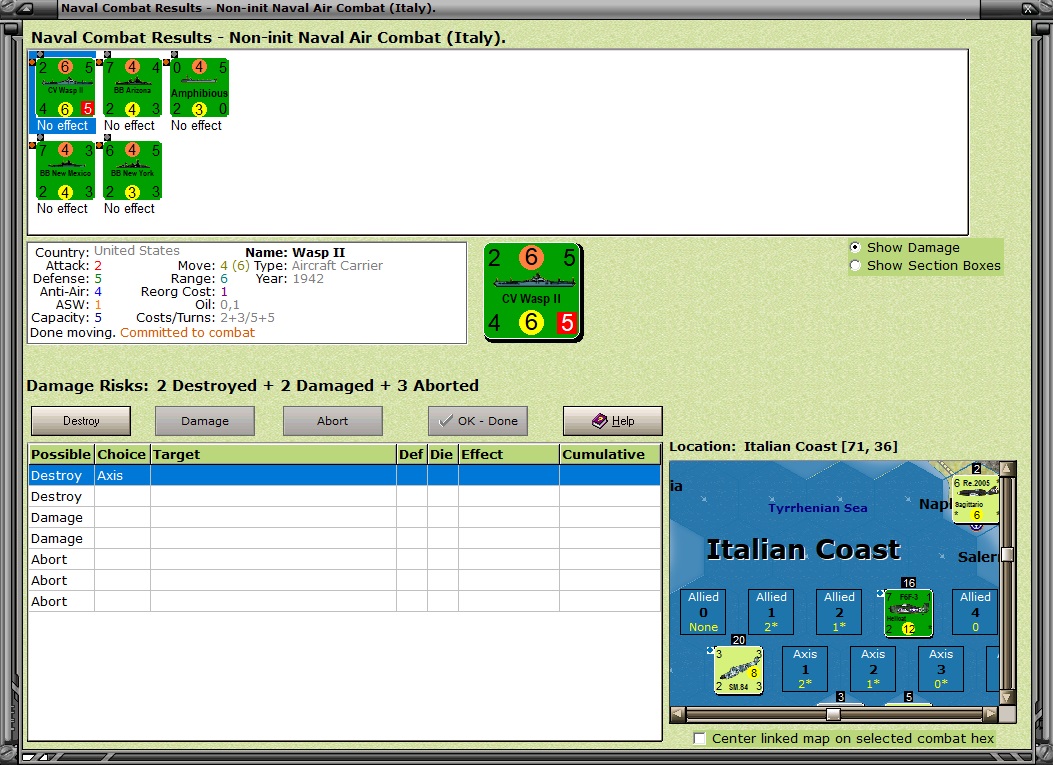This screenshot has width=1053, height=765.
Task: Click the 'Committed to combat' status text
Action: [187, 333]
